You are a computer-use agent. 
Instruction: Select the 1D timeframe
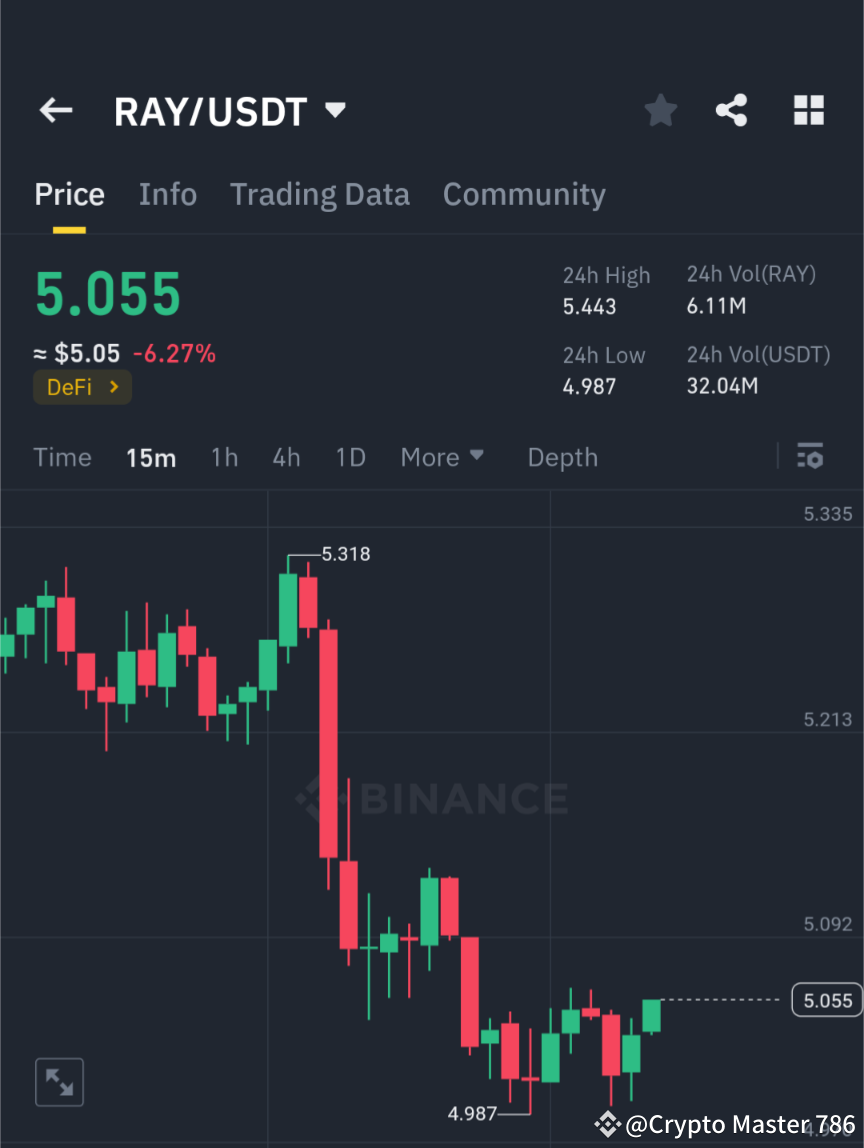click(x=350, y=457)
